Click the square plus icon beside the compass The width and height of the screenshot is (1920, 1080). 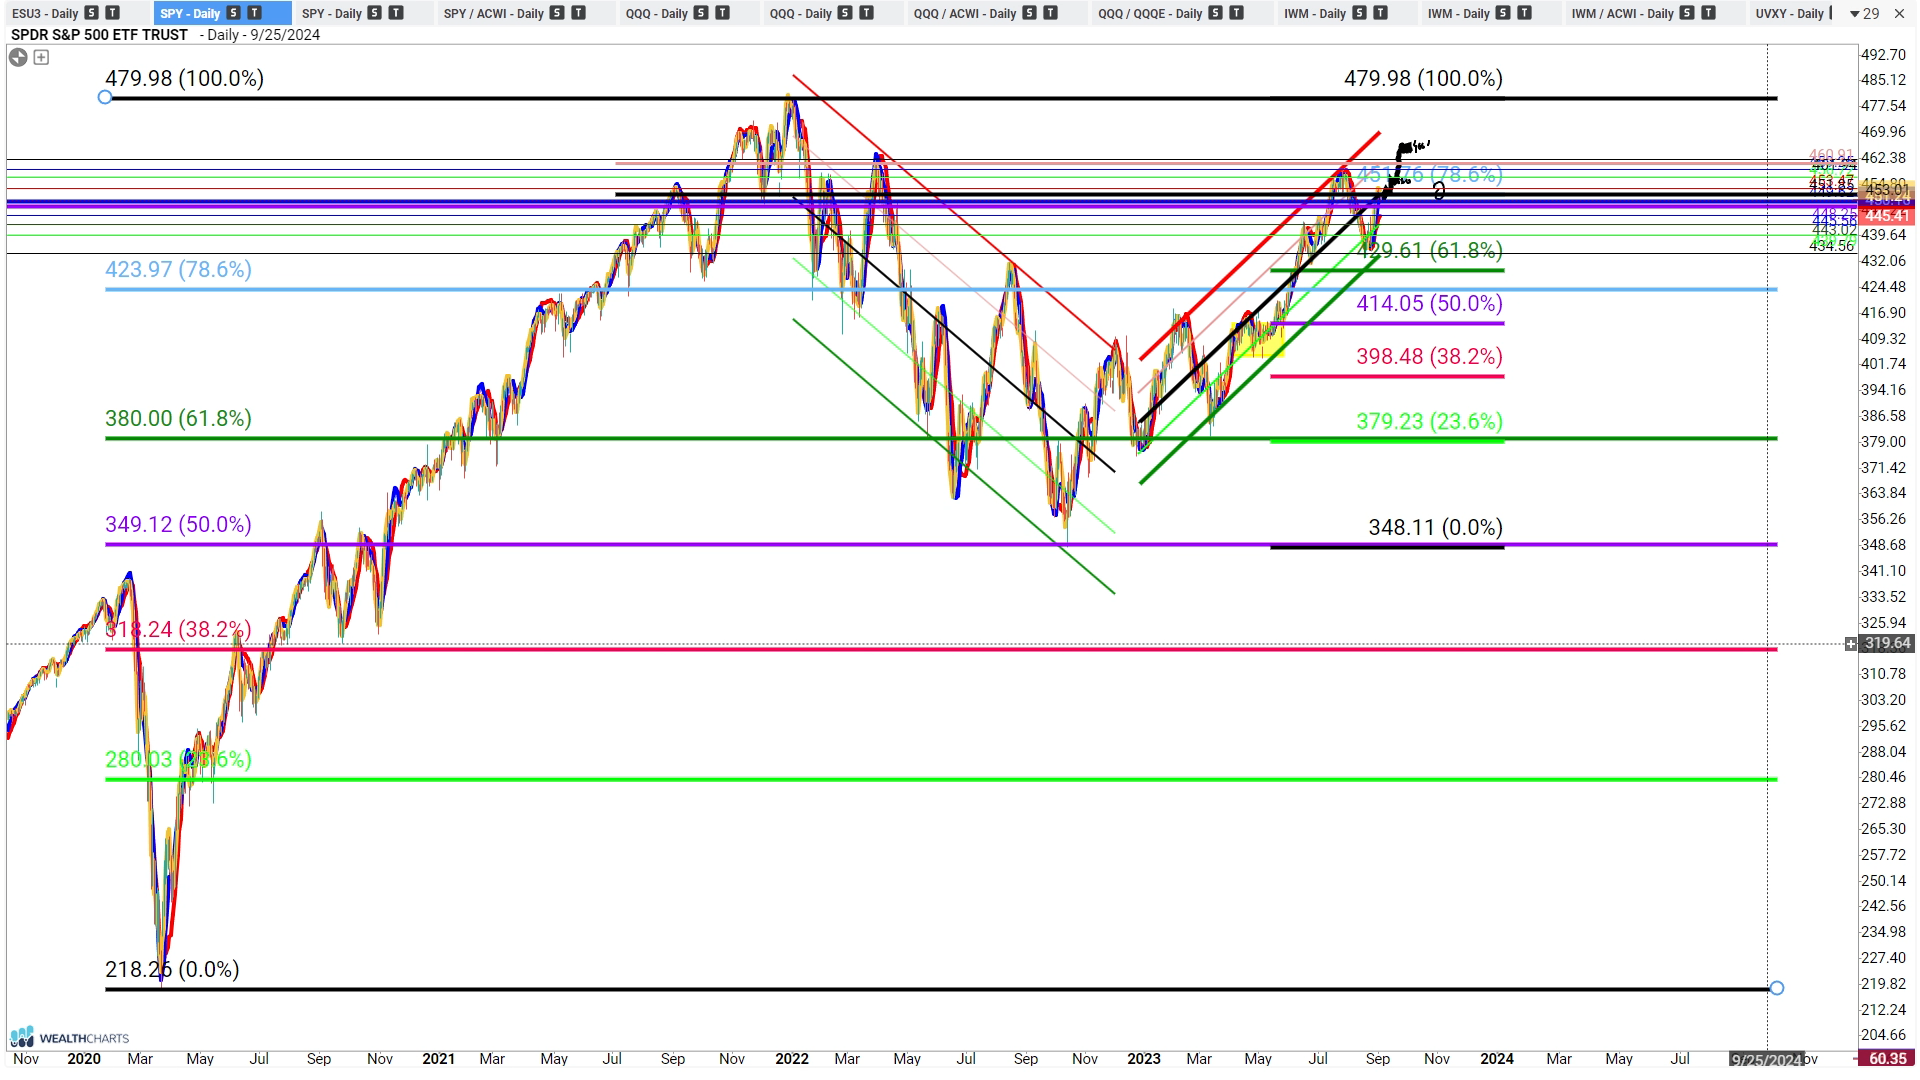tap(41, 57)
